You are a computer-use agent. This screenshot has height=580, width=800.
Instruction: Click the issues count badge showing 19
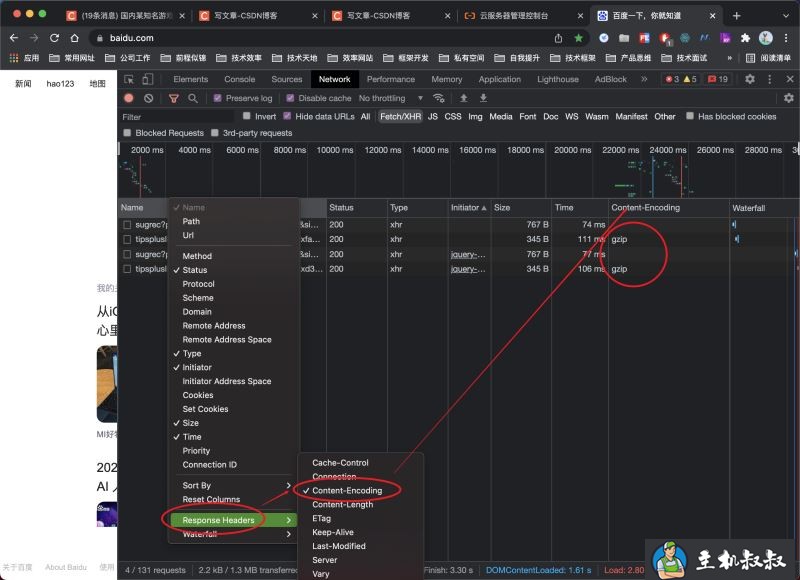[x=718, y=79]
